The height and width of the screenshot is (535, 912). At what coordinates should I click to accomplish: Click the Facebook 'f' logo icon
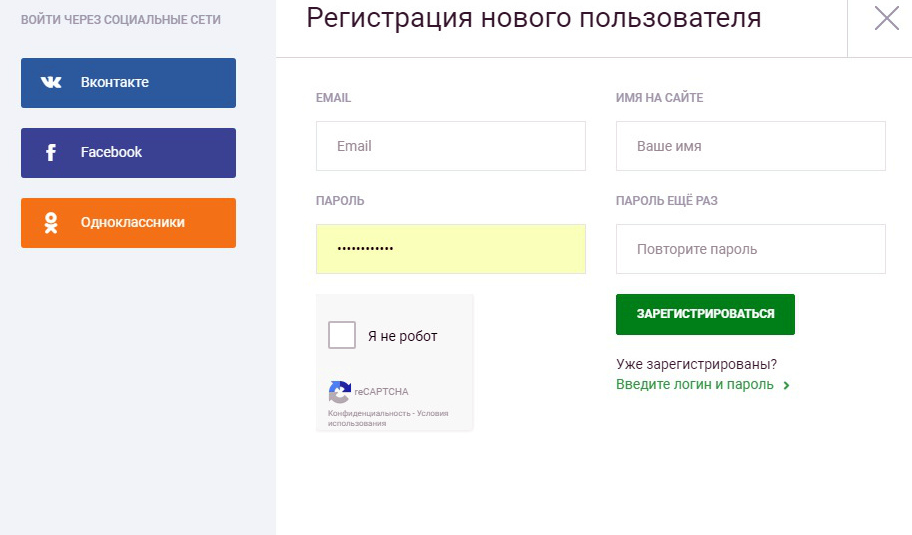(x=51, y=153)
